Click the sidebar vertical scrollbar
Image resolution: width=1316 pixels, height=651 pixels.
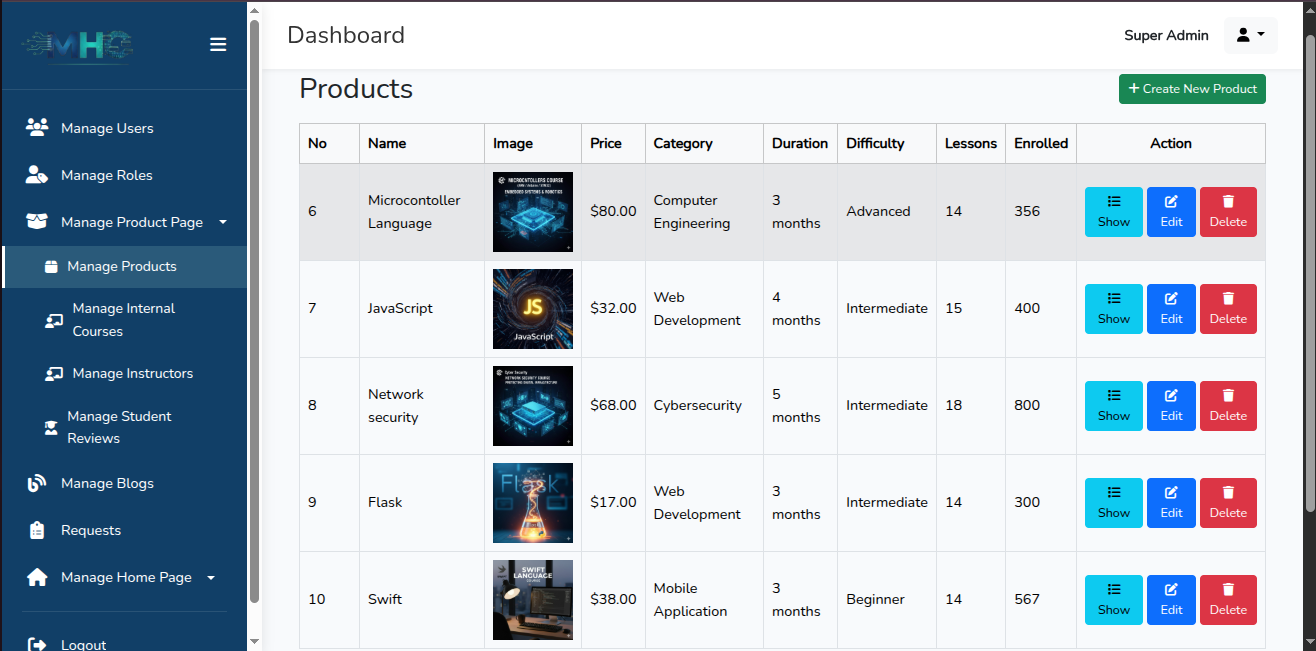tap(254, 310)
